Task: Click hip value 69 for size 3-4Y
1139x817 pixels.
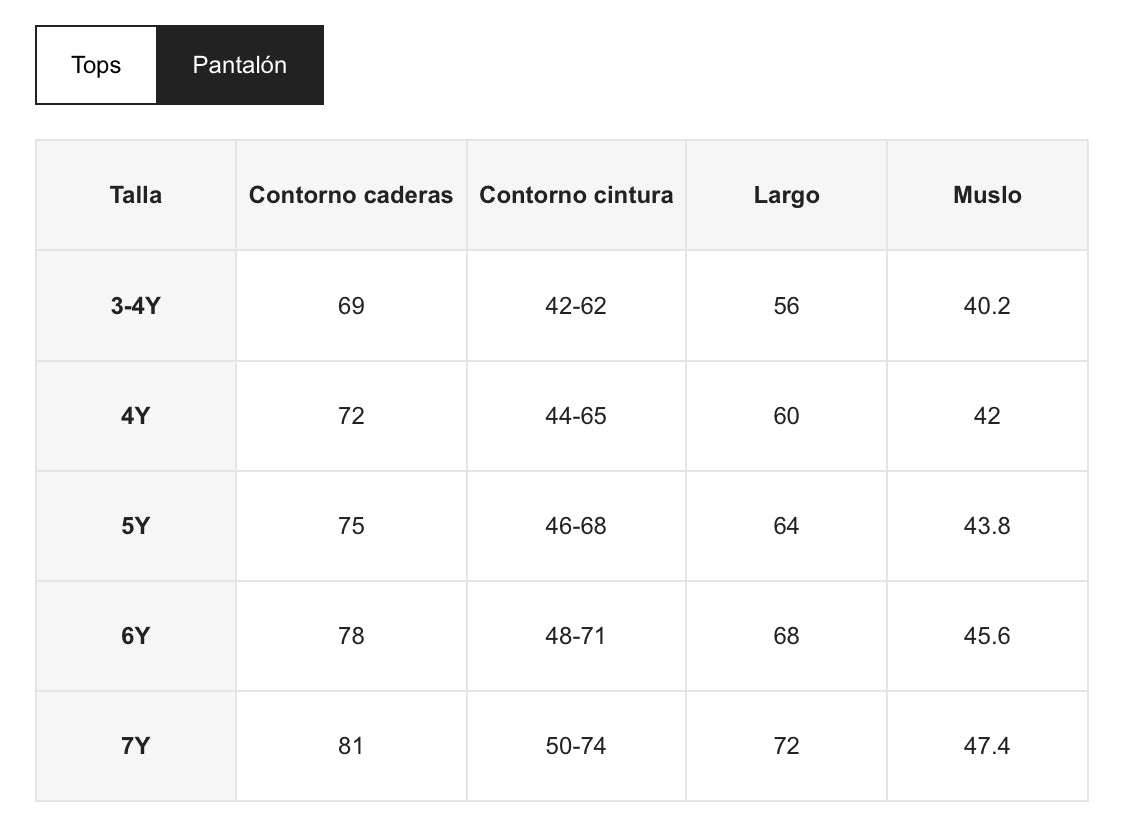Action: coord(351,306)
